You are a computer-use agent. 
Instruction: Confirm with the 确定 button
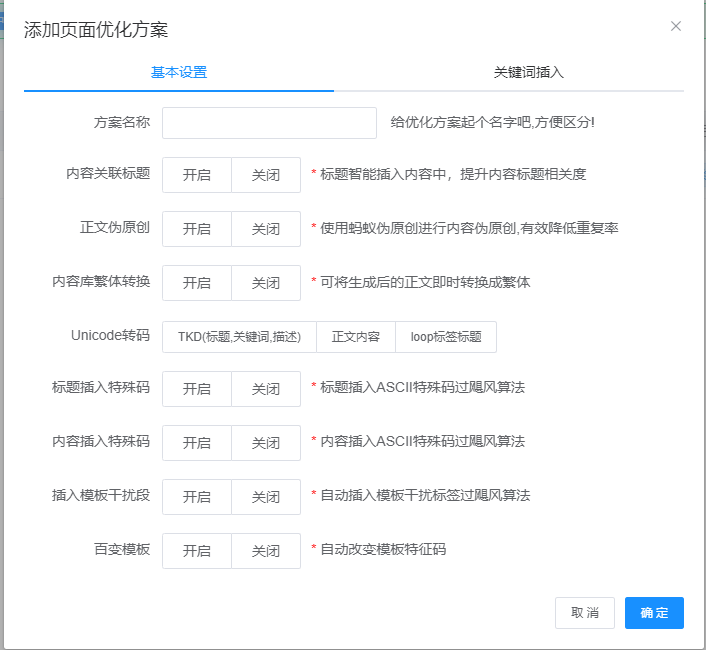pyautogui.click(x=654, y=613)
